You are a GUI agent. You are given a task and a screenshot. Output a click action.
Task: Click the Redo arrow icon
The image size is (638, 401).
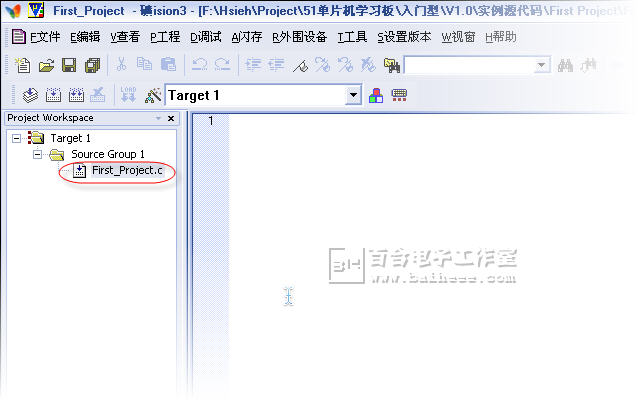tap(222, 64)
